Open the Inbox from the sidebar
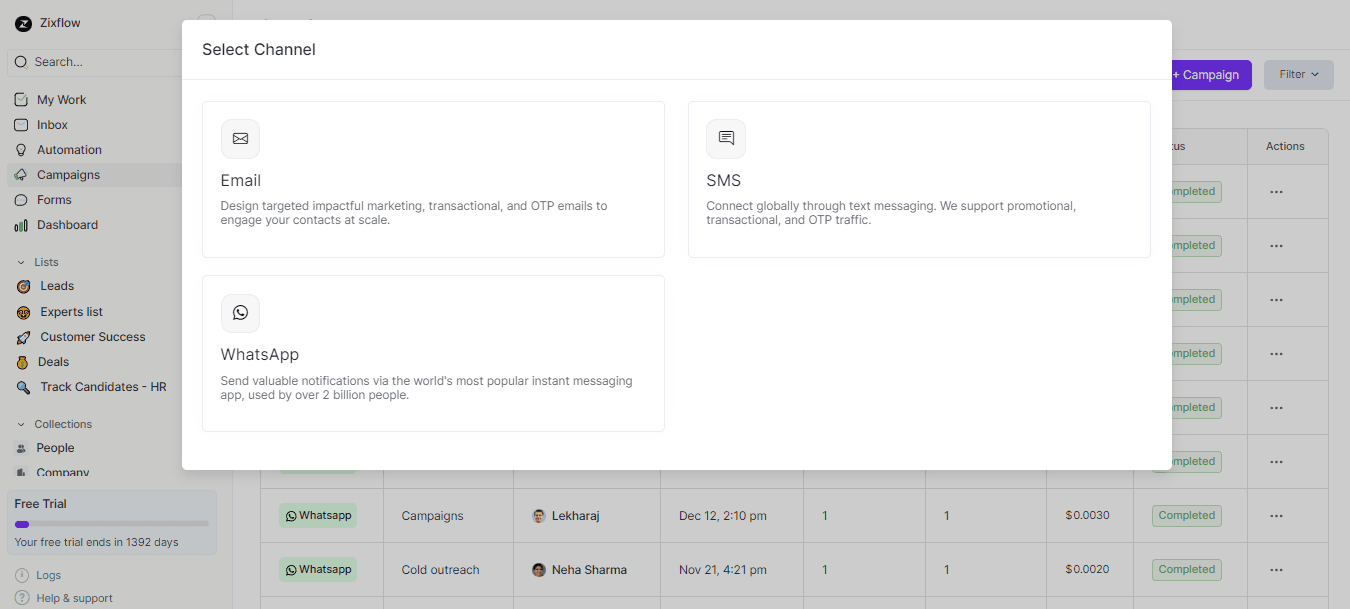 [52, 124]
